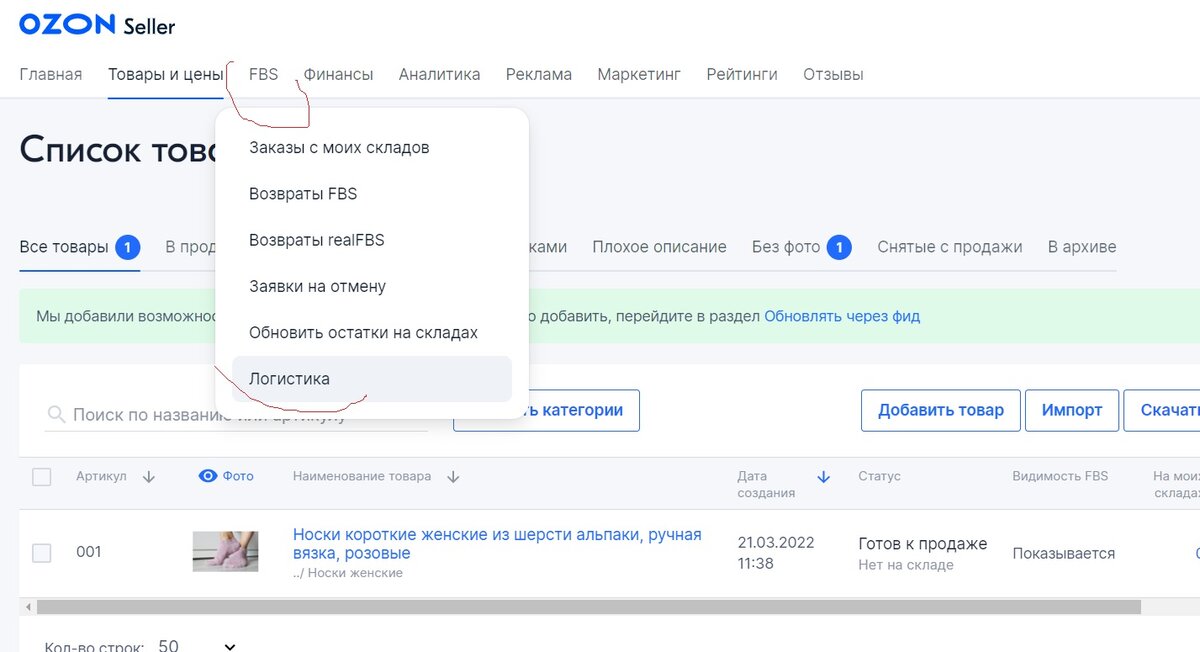
Task: Open the Товары и цены menu
Action: (166, 74)
